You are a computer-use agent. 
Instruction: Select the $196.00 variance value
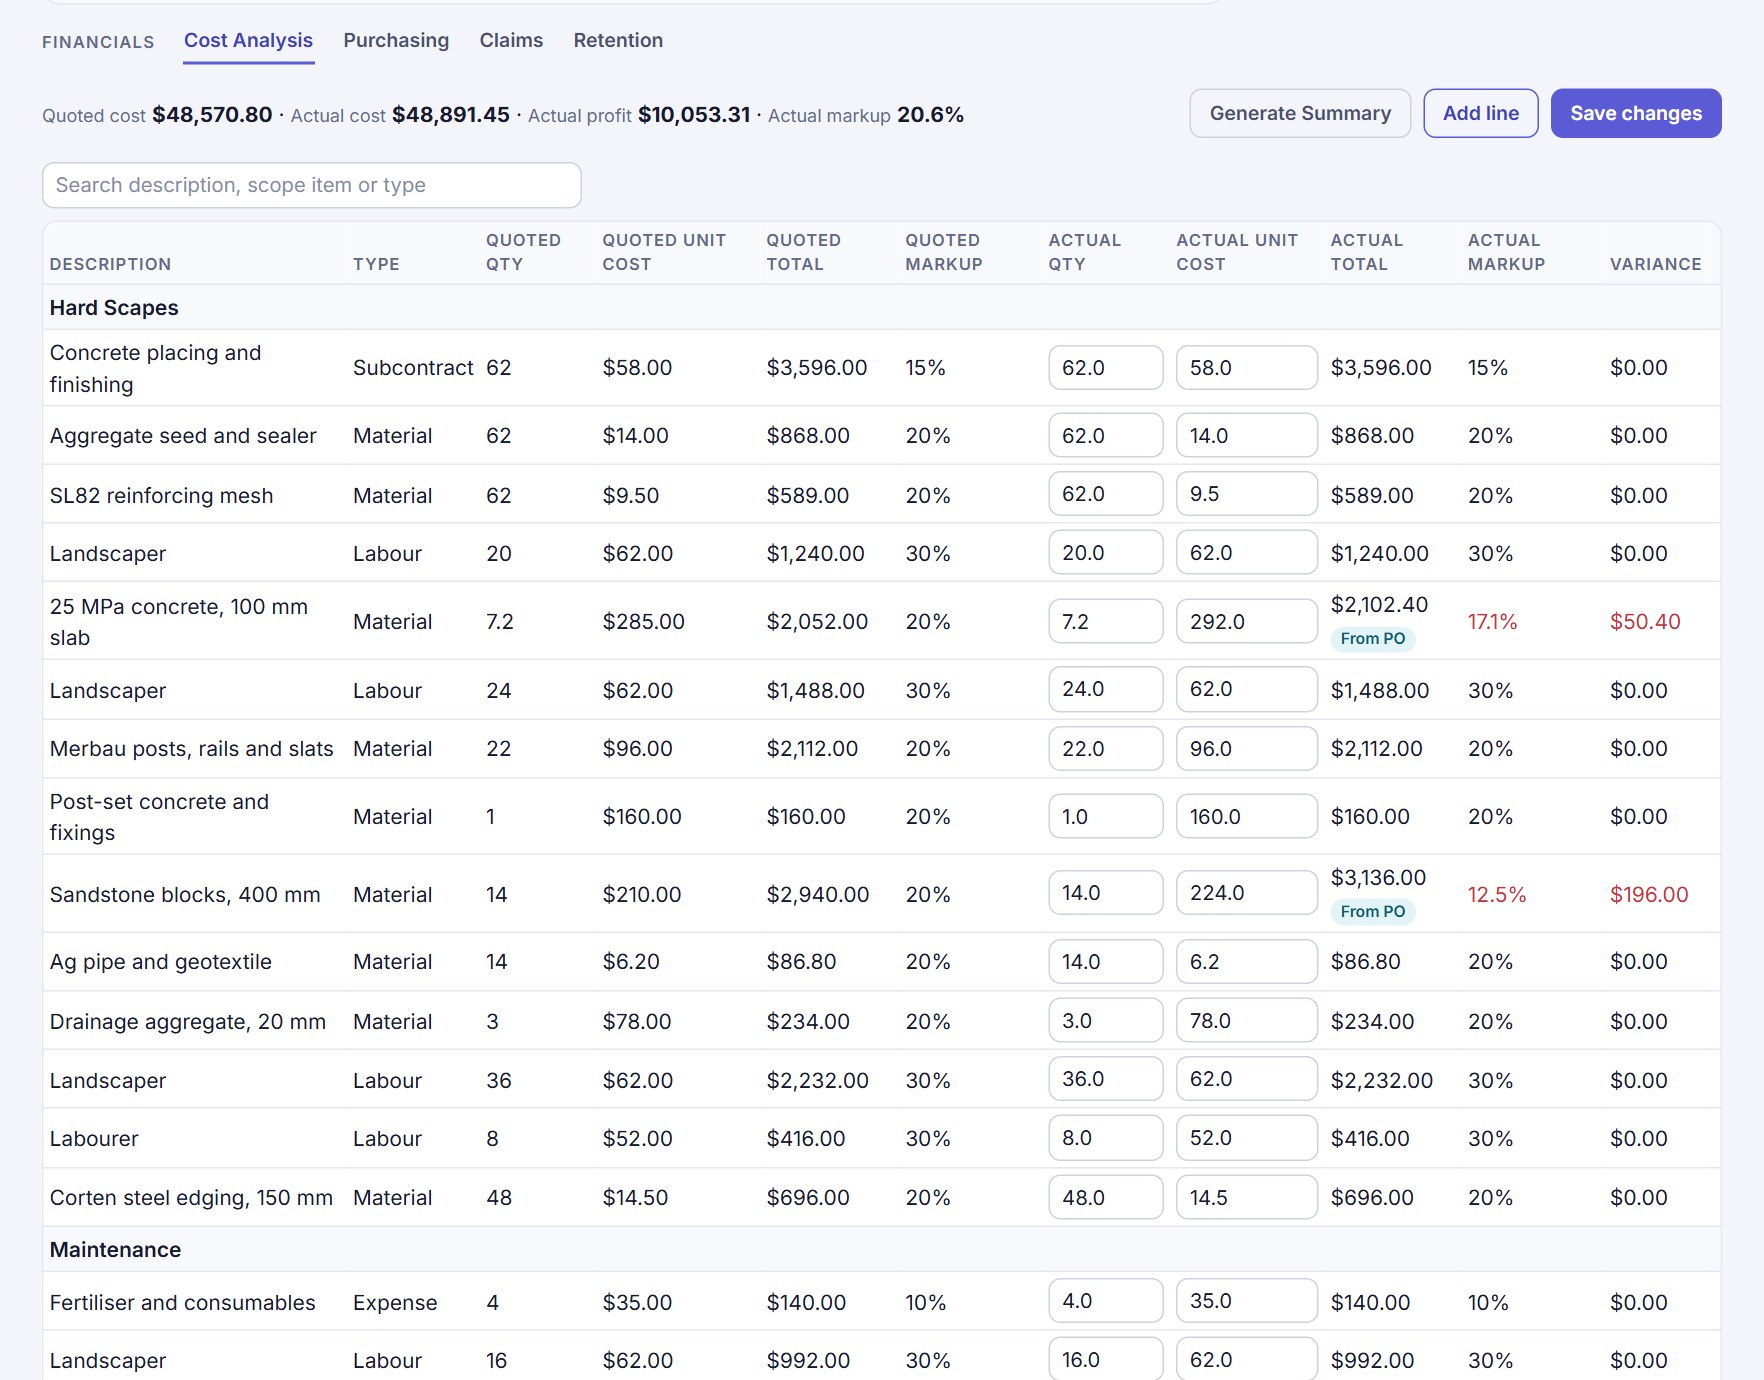pyautogui.click(x=1649, y=895)
